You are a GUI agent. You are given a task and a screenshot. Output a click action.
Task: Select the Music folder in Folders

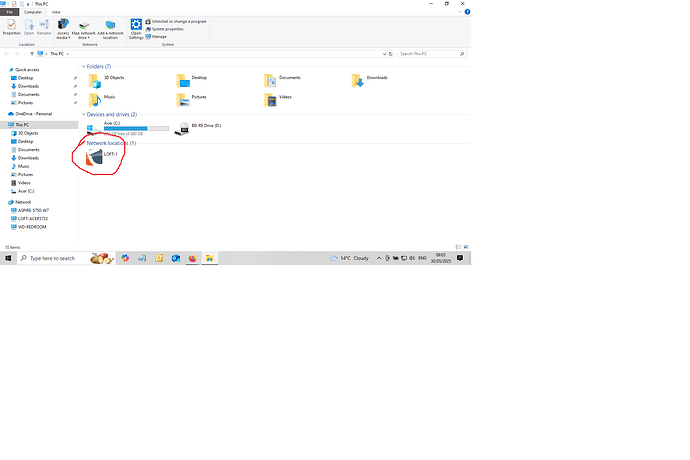[x=102, y=100]
